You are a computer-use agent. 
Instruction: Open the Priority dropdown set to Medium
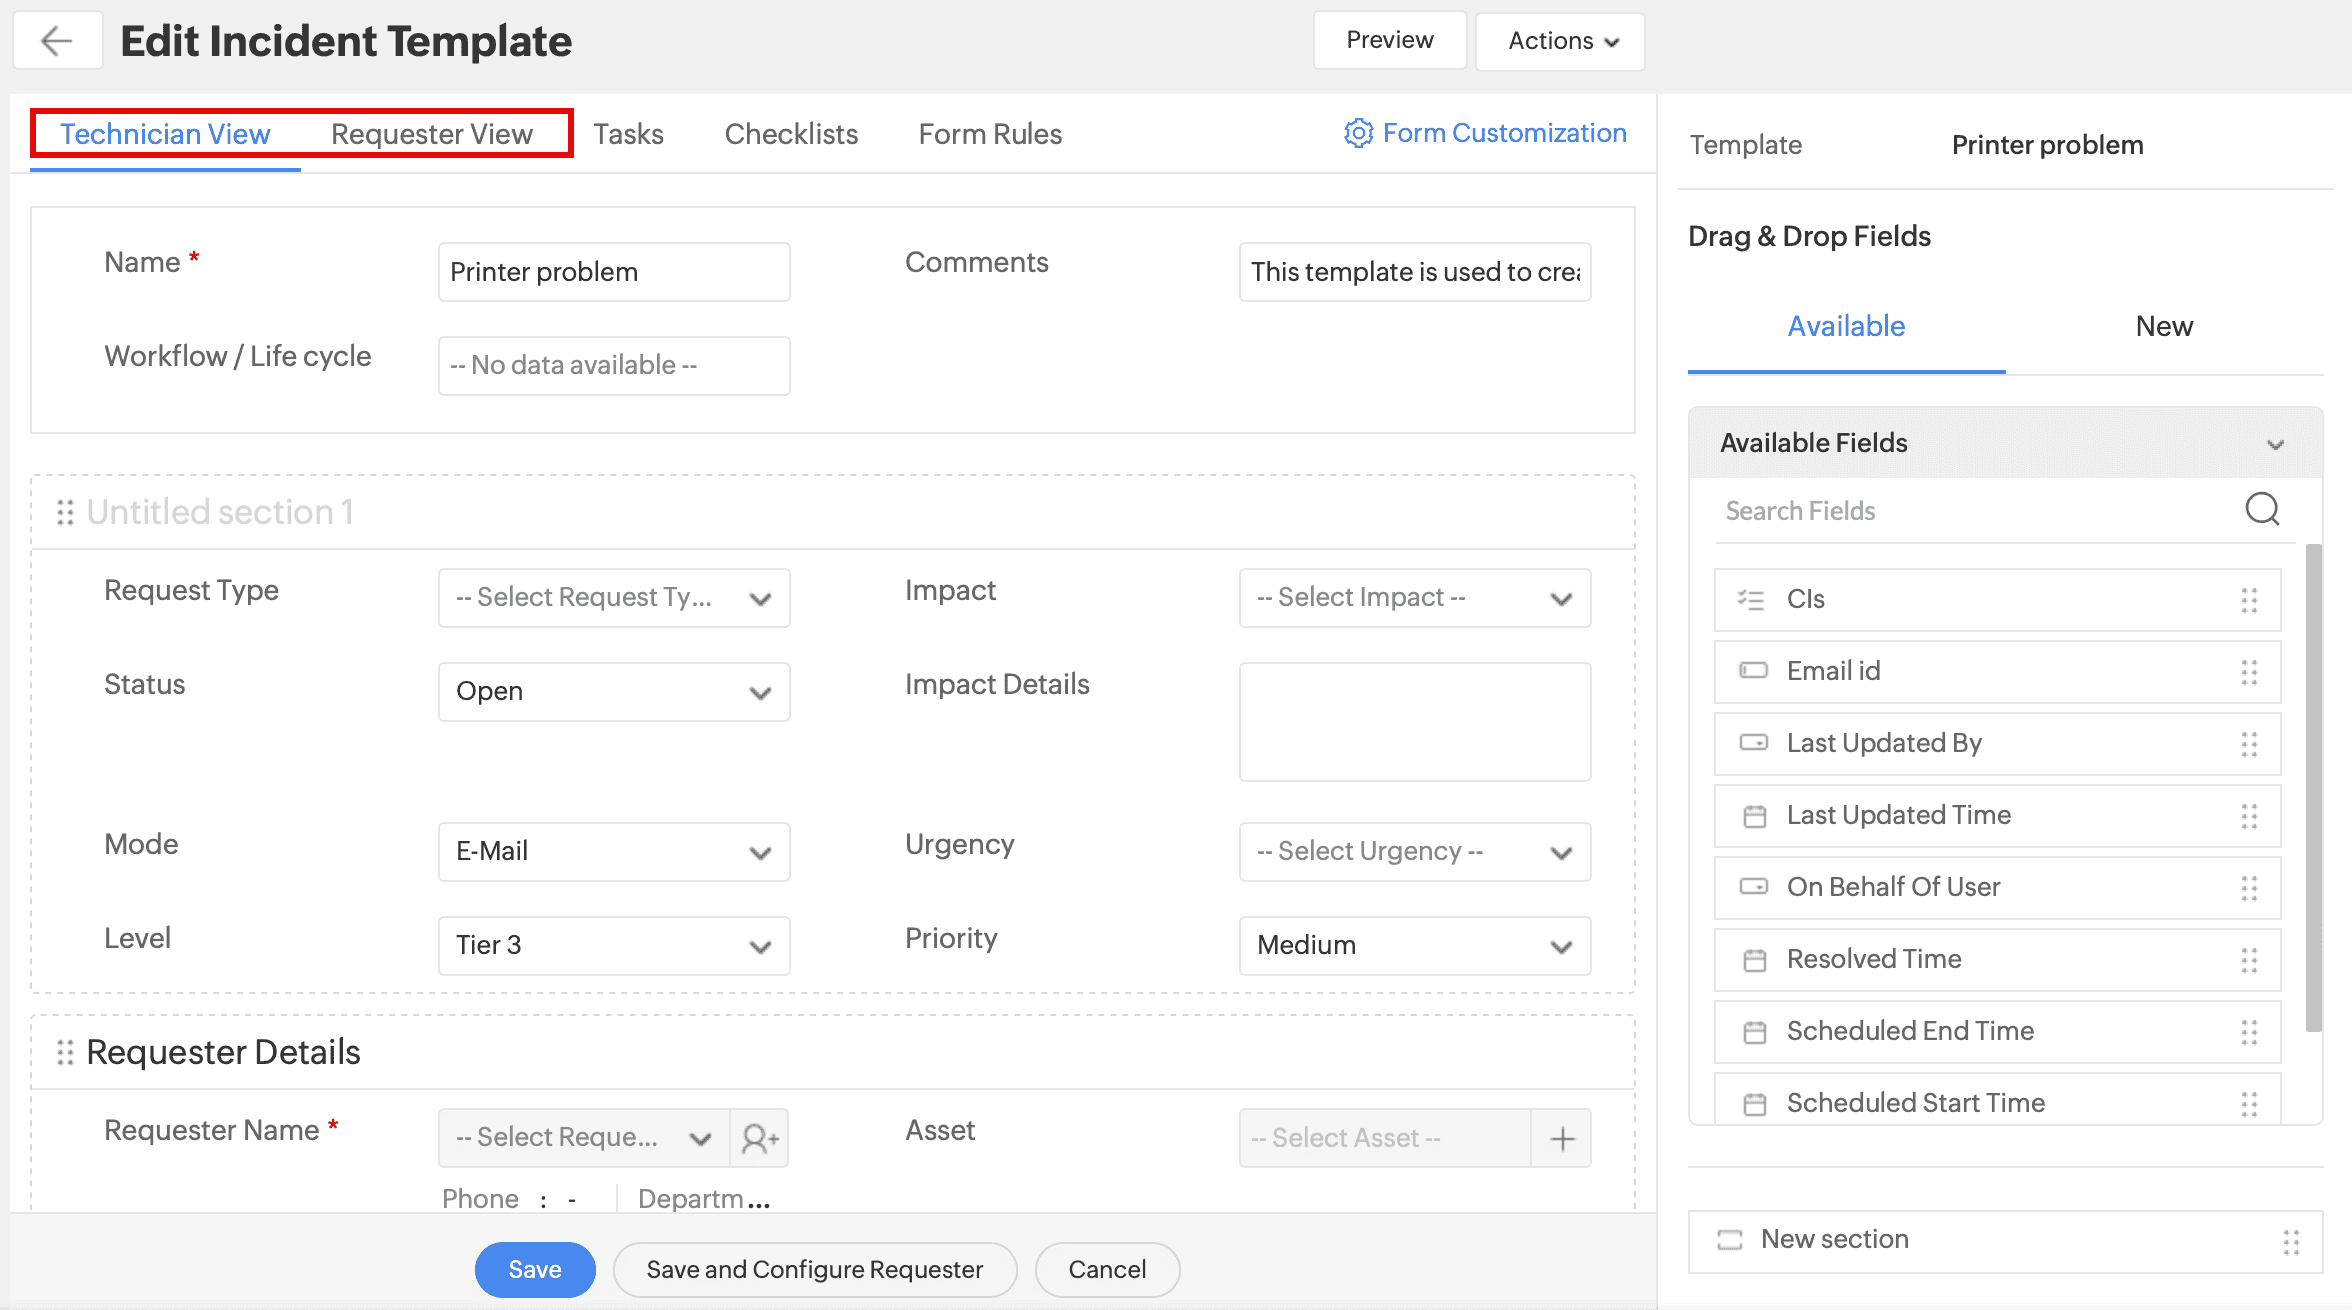click(x=1414, y=946)
